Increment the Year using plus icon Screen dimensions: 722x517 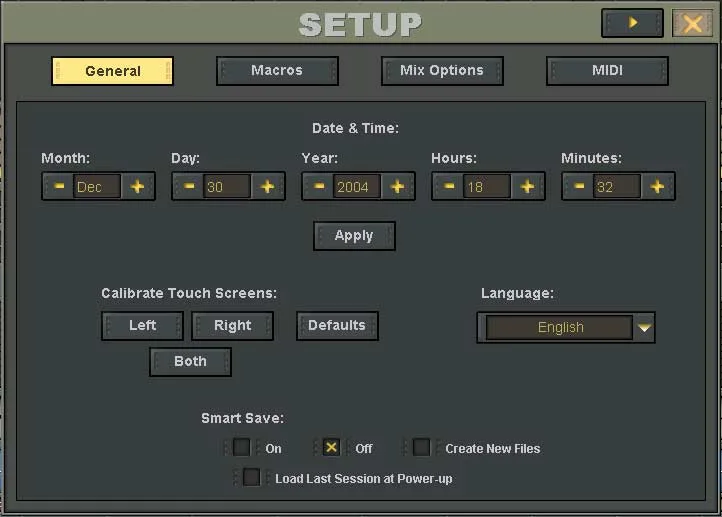397,186
